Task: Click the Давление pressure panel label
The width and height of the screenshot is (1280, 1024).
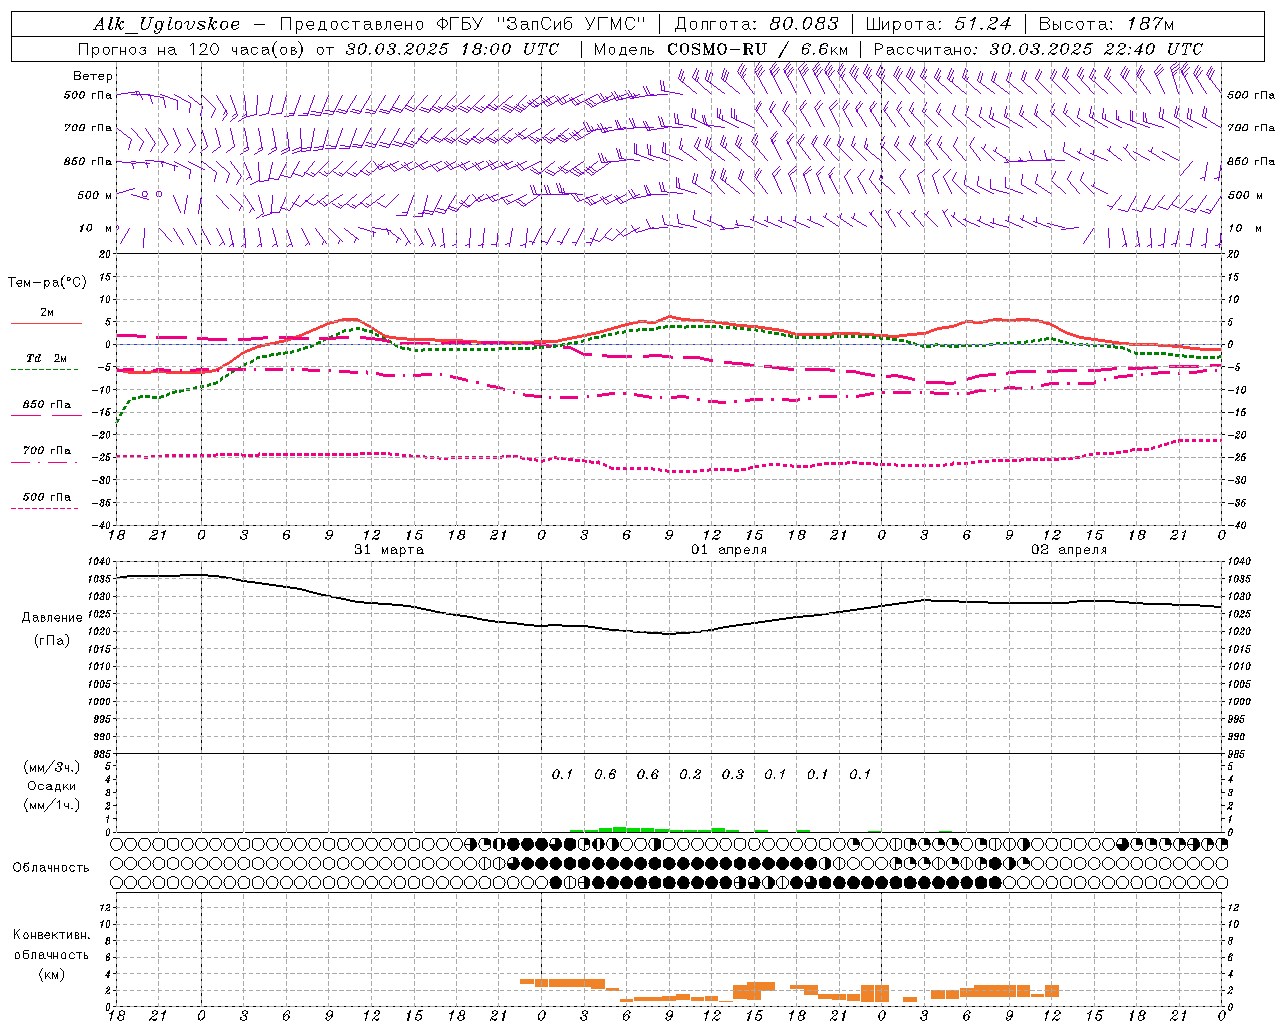Action: point(52,618)
